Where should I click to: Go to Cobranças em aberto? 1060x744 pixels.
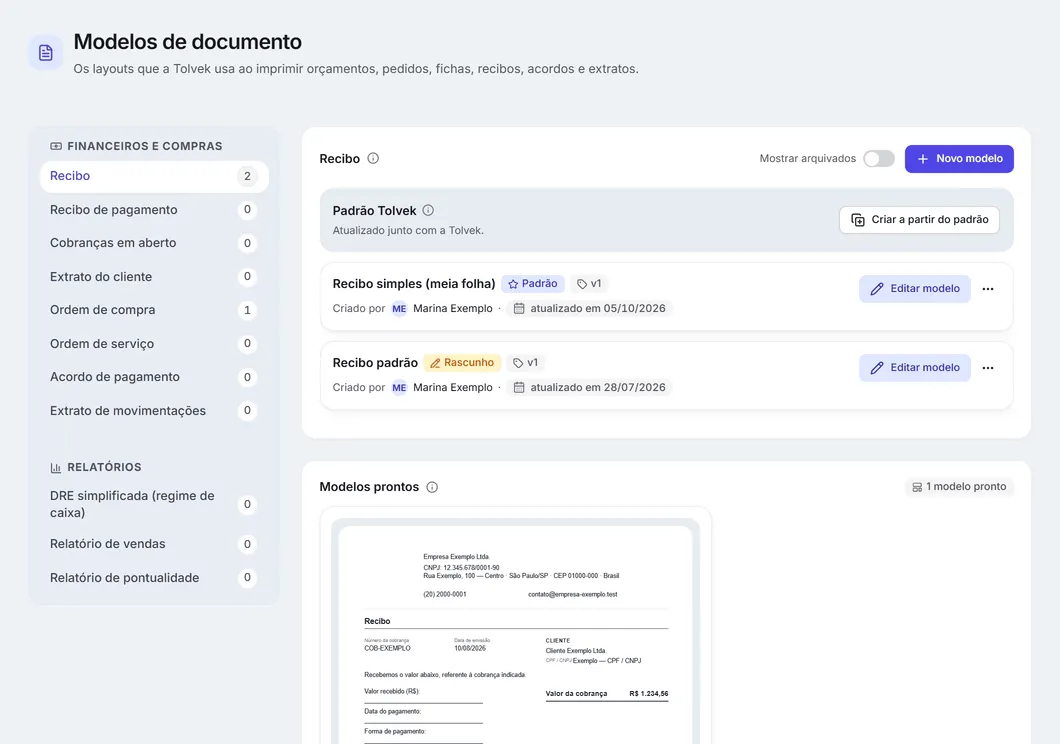tap(154, 243)
